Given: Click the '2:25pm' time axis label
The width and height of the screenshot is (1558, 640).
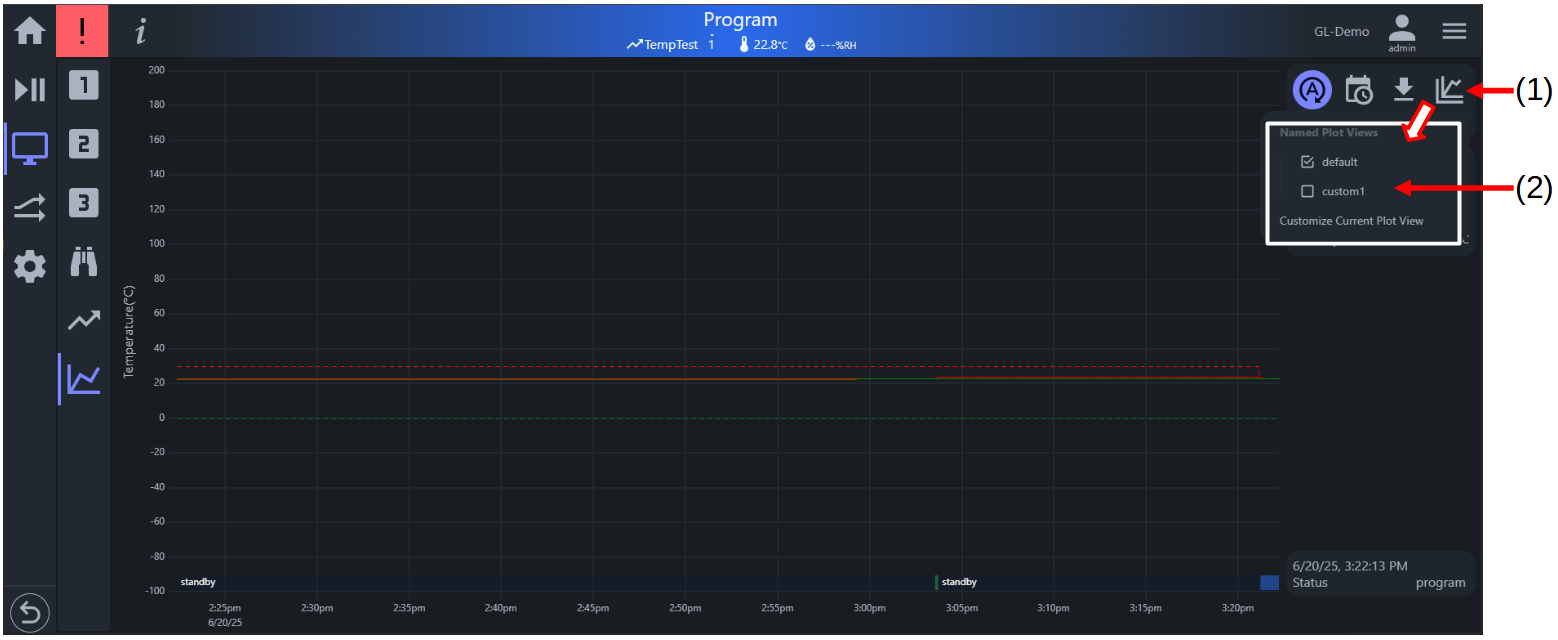Looking at the screenshot, I should pos(224,607).
